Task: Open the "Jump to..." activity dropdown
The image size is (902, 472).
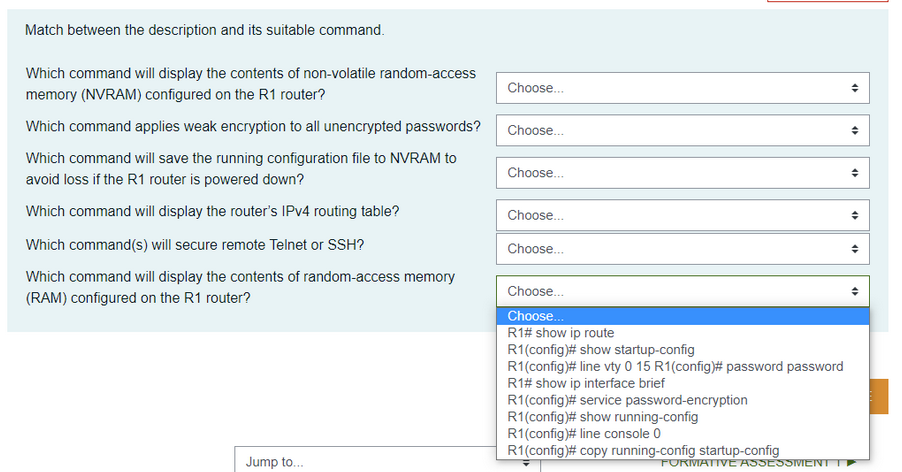Action: (x=385, y=461)
